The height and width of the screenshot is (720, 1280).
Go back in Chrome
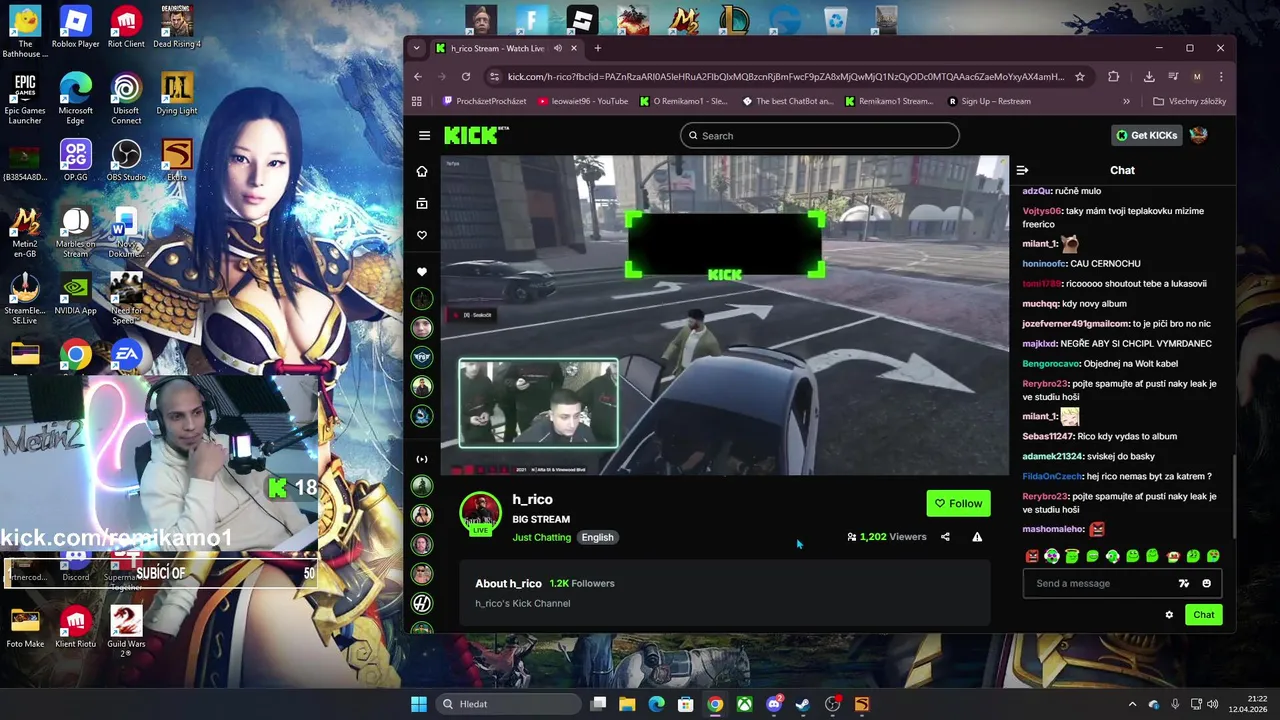coord(418,76)
